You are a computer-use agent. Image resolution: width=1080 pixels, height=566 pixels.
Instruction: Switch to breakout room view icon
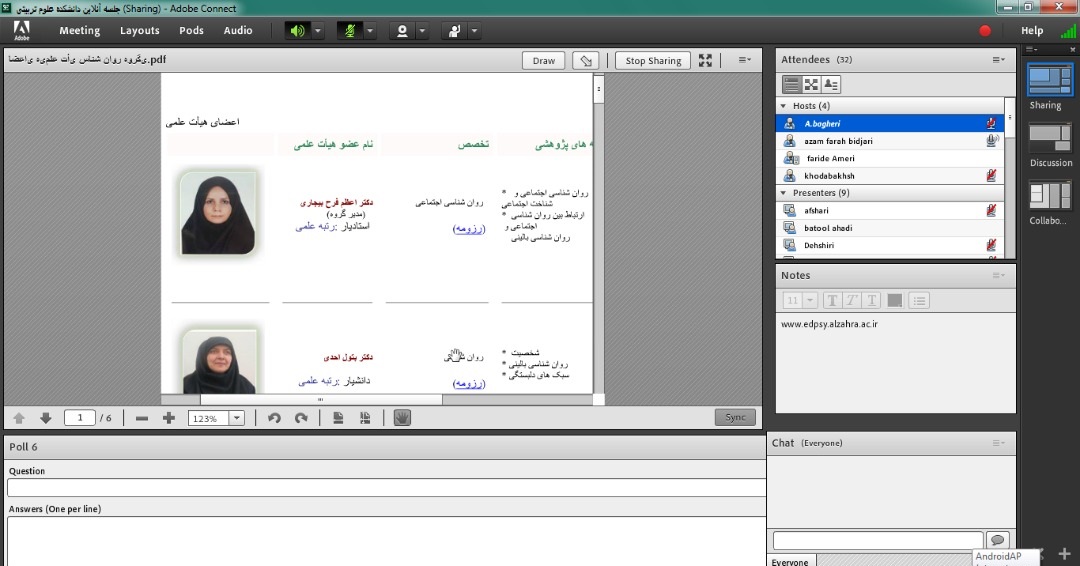point(811,85)
